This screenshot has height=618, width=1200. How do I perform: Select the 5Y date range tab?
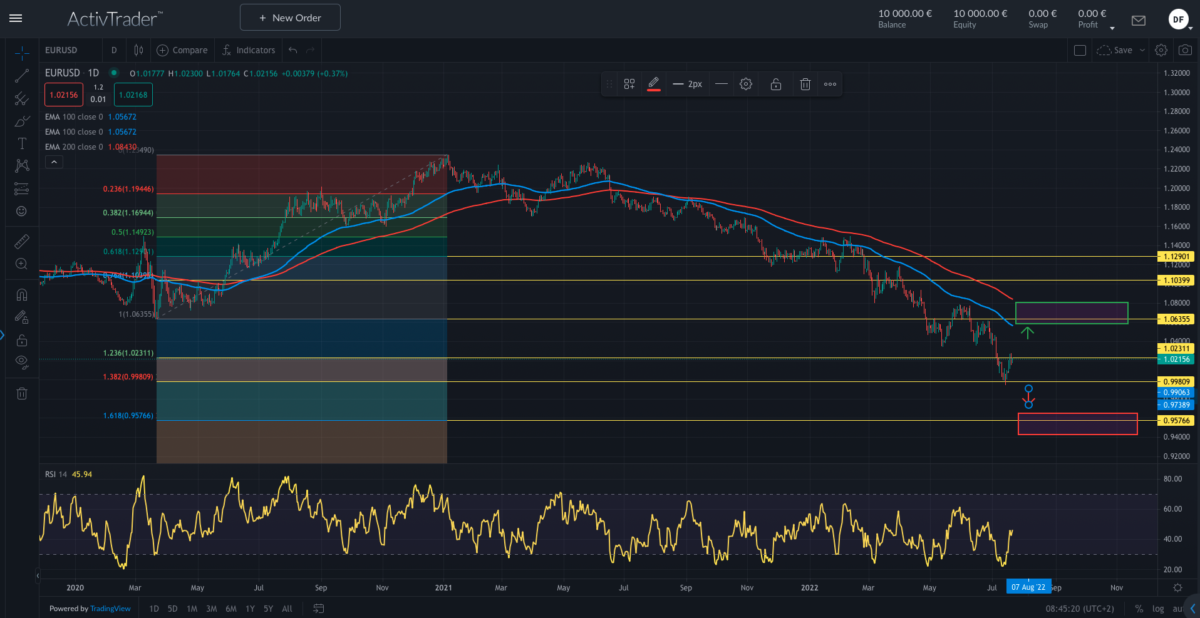pos(268,608)
